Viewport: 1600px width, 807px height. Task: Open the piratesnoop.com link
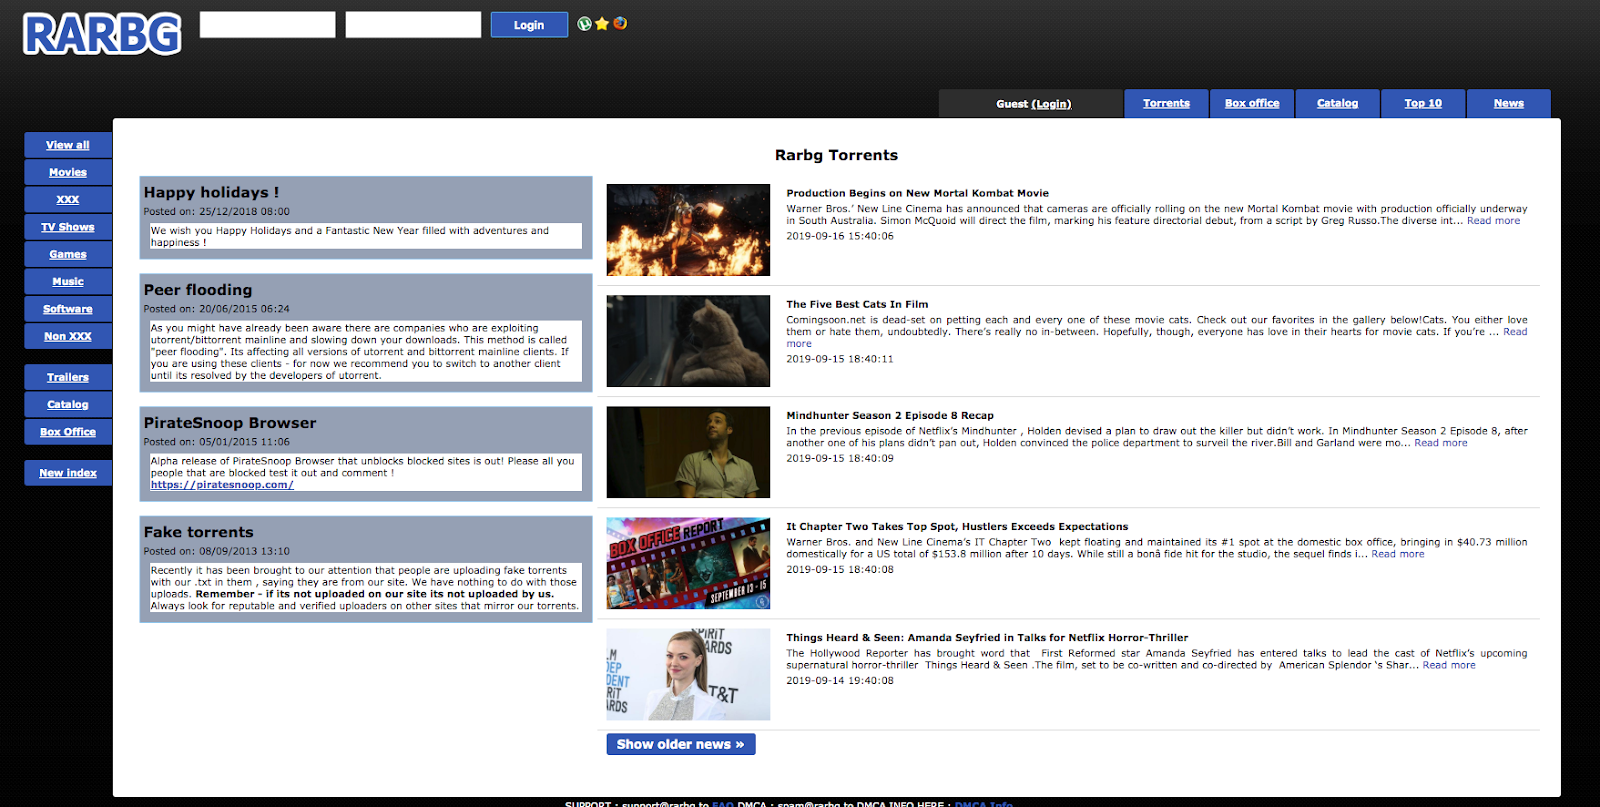click(222, 485)
